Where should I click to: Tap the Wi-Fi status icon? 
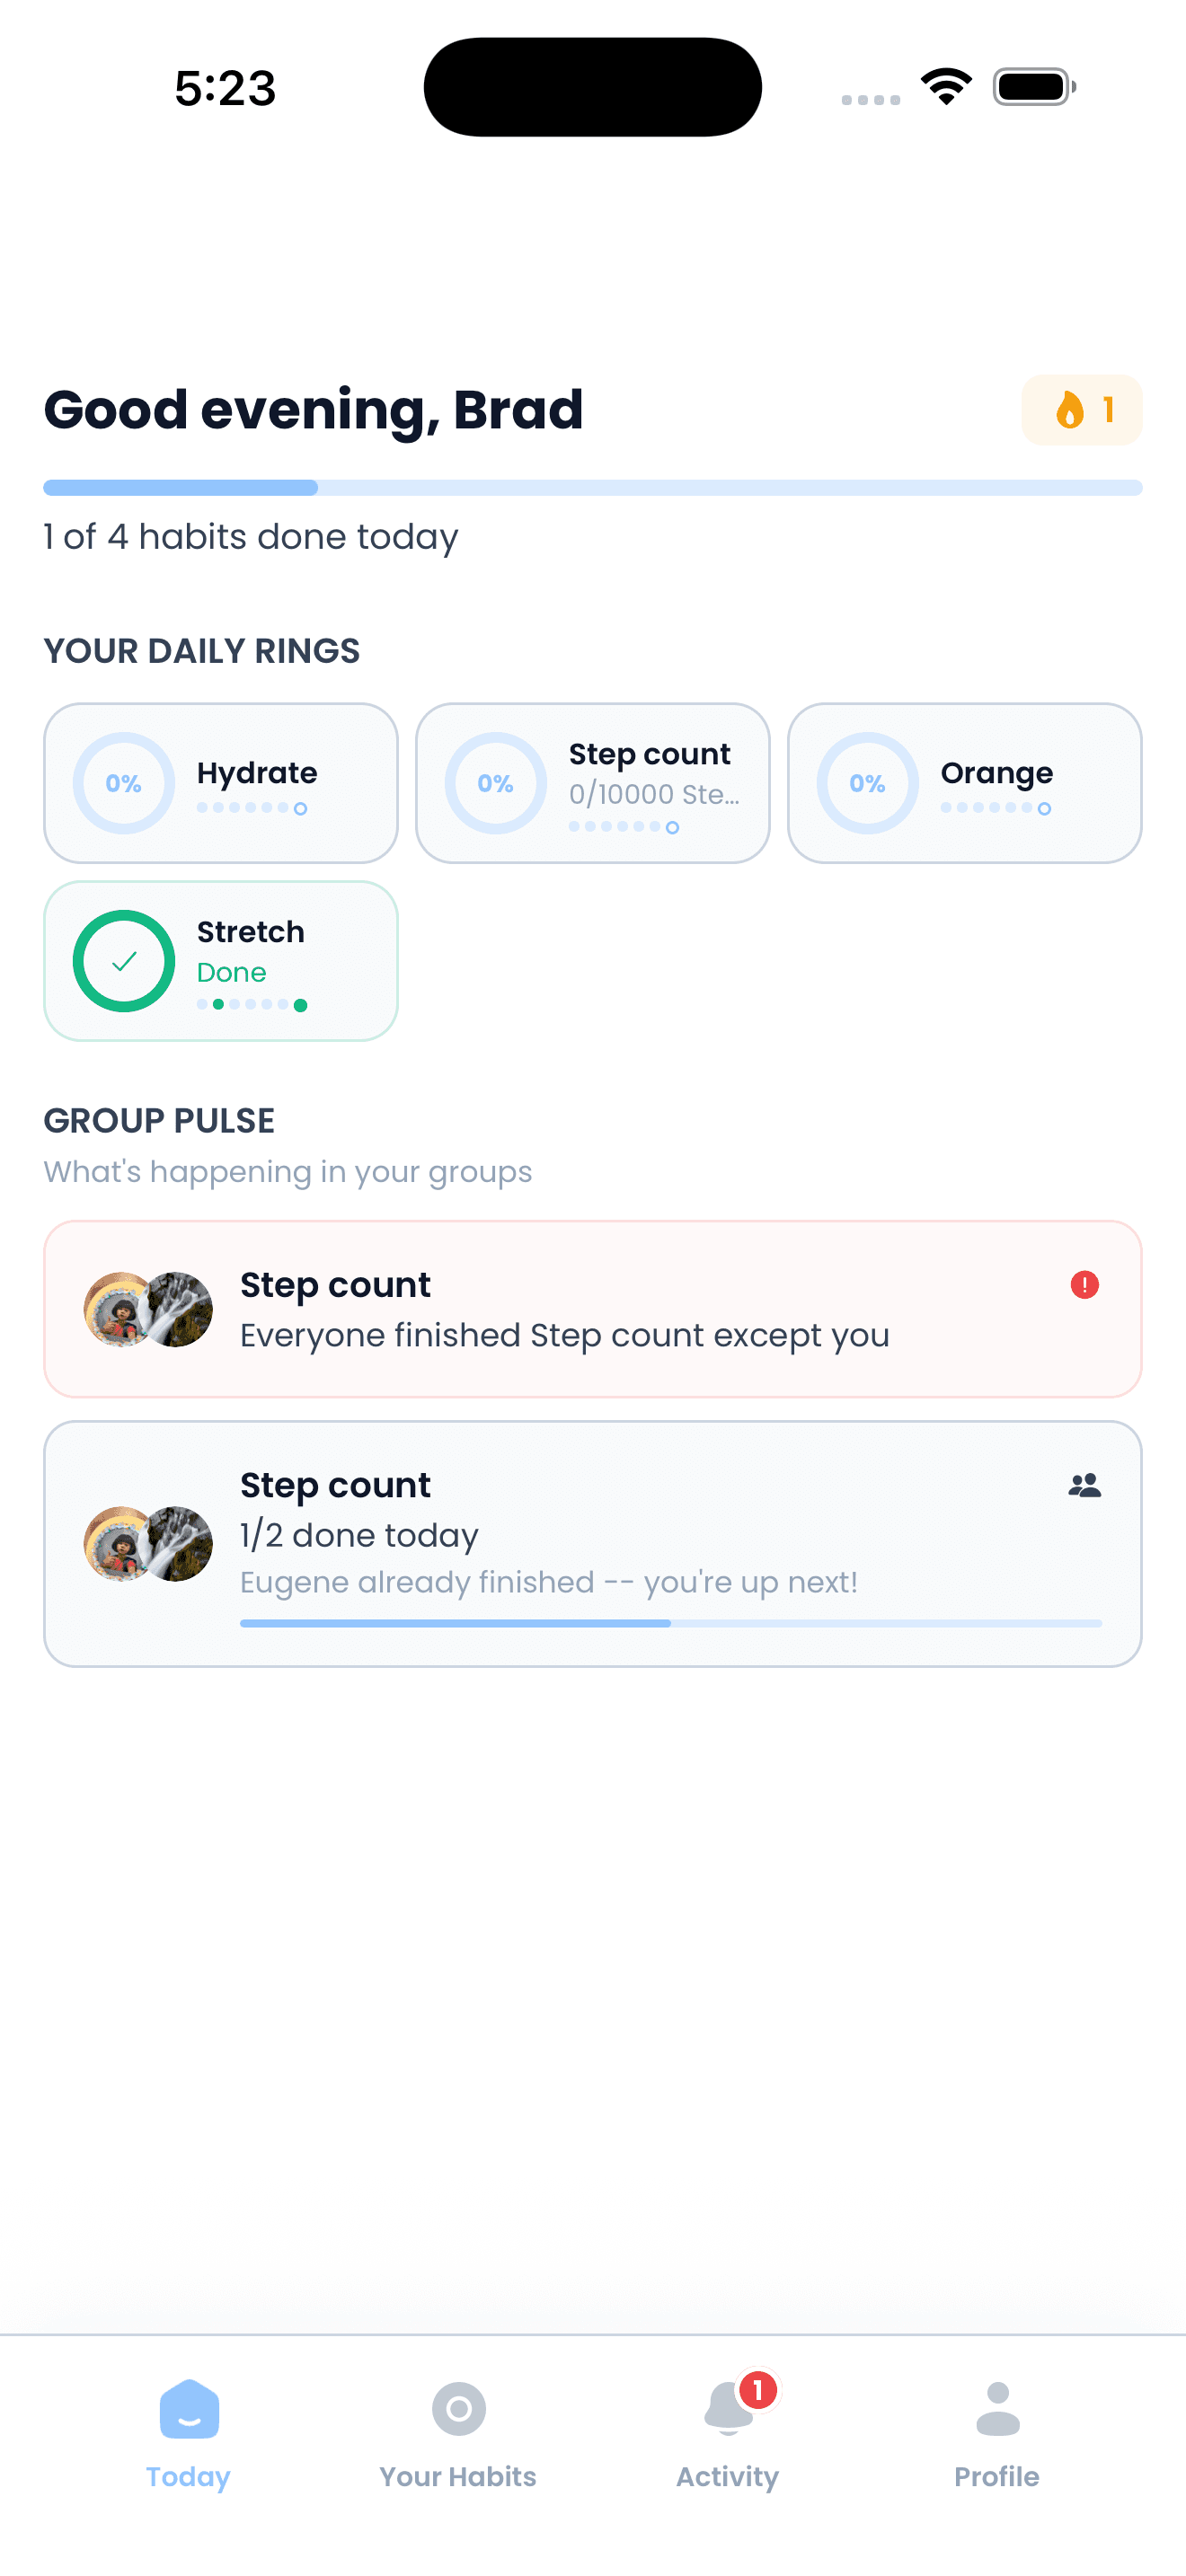tap(946, 86)
